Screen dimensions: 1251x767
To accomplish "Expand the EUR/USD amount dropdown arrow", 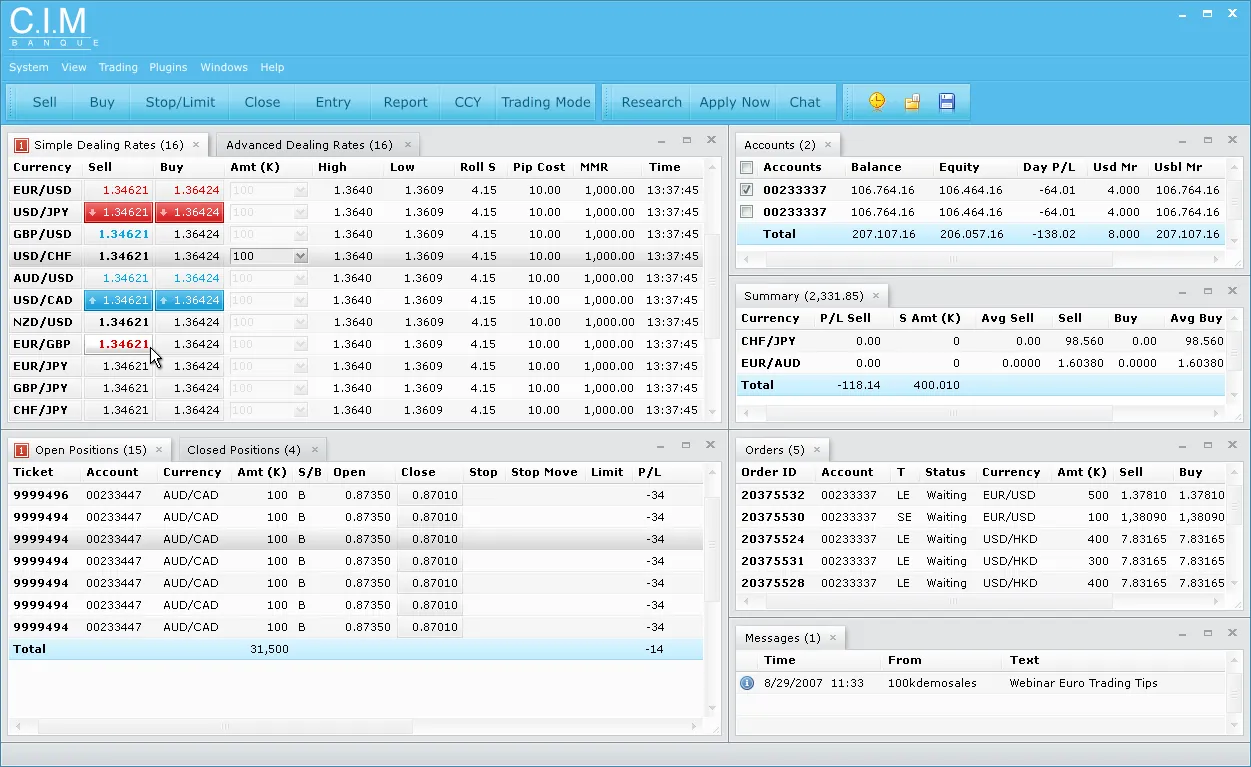I will [x=300, y=190].
